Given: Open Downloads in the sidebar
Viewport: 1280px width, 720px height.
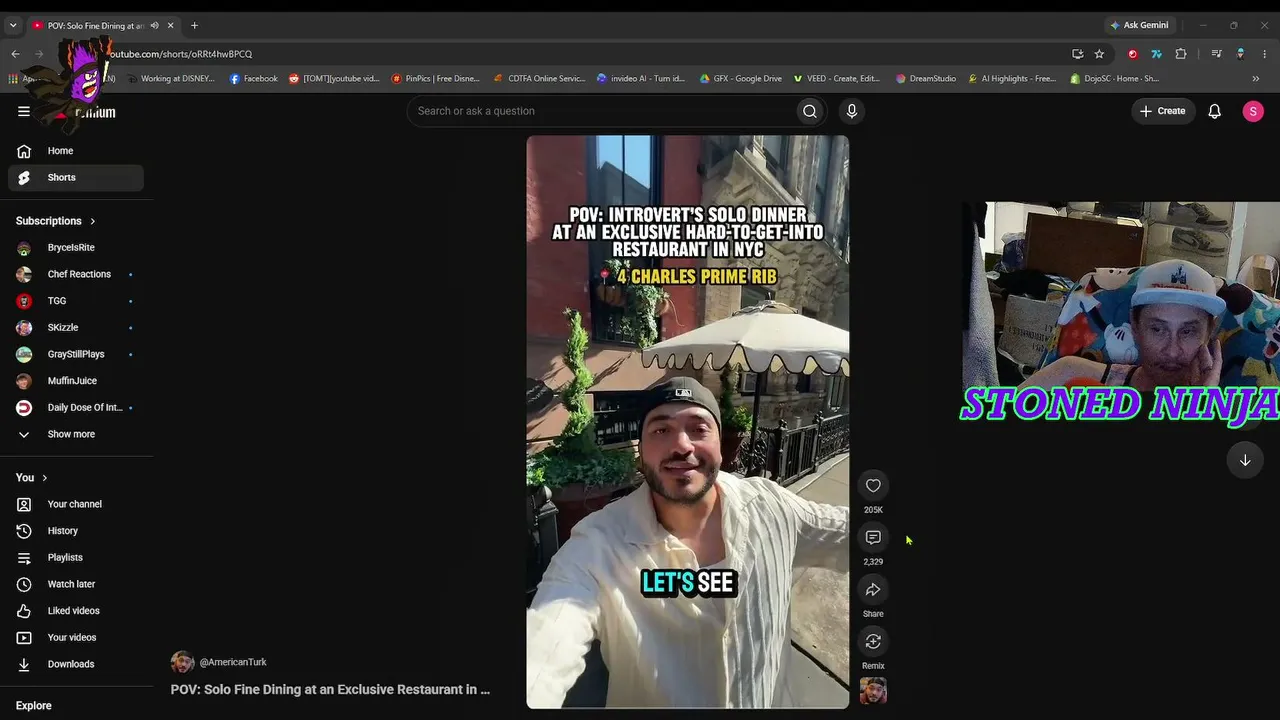Looking at the screenshot, I should click(x=76, y=664).
